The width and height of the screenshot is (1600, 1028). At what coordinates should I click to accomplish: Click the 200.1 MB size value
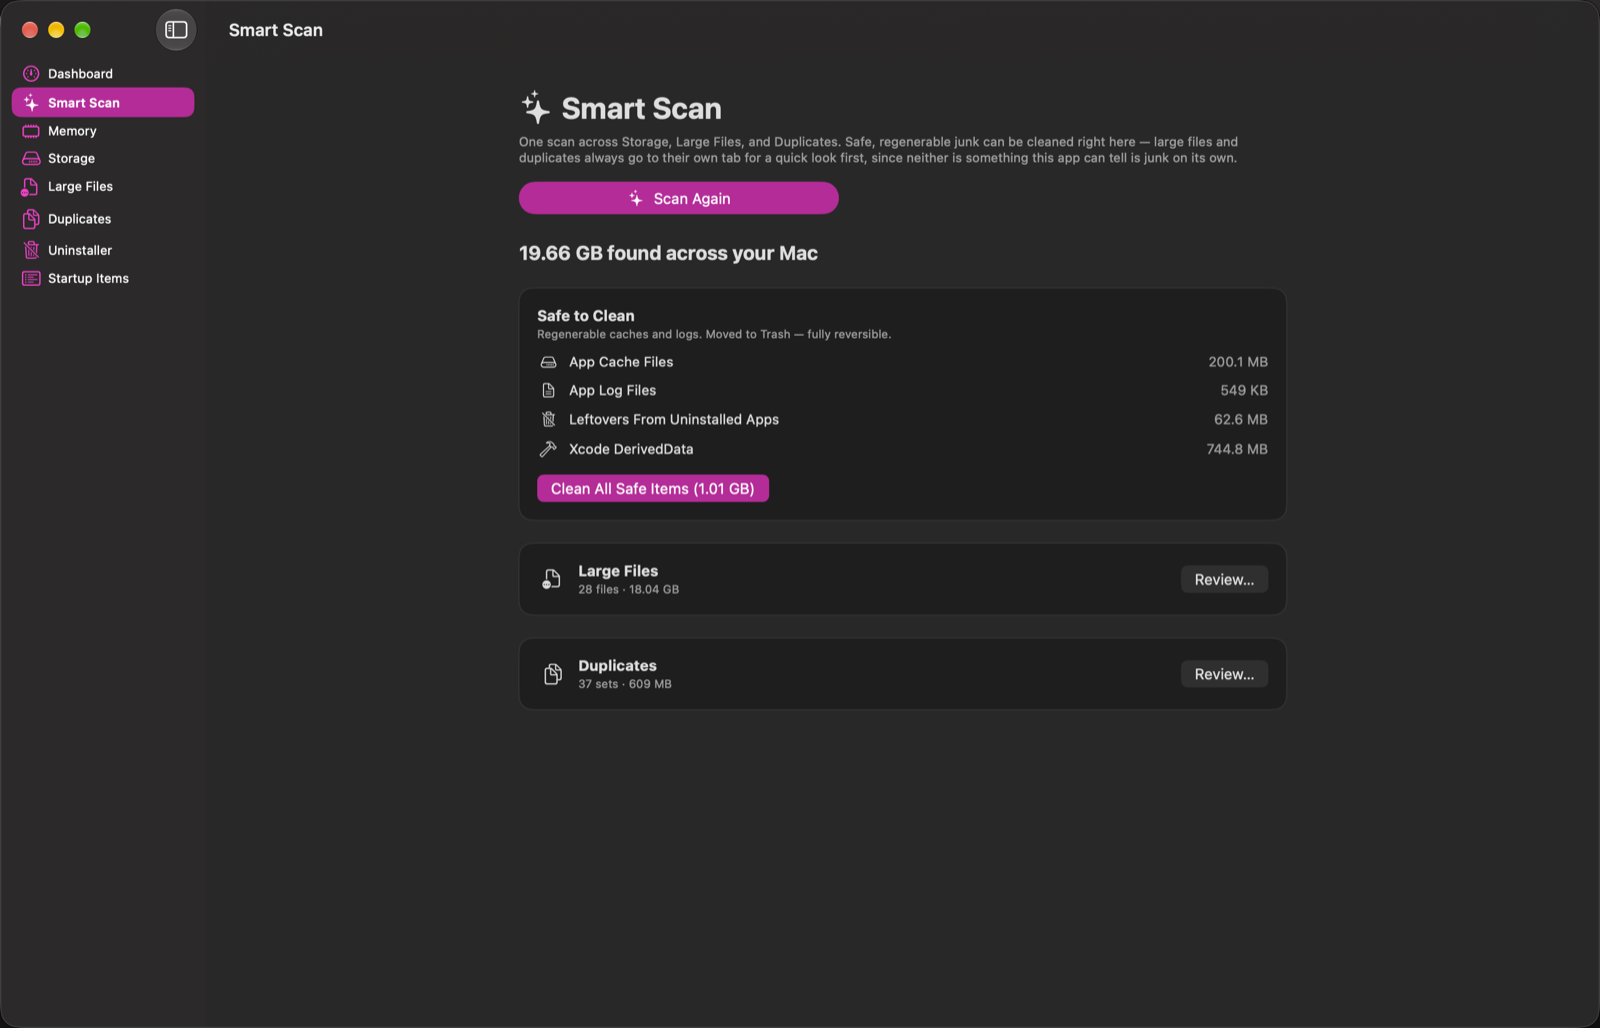click(x=1238, y=362)
